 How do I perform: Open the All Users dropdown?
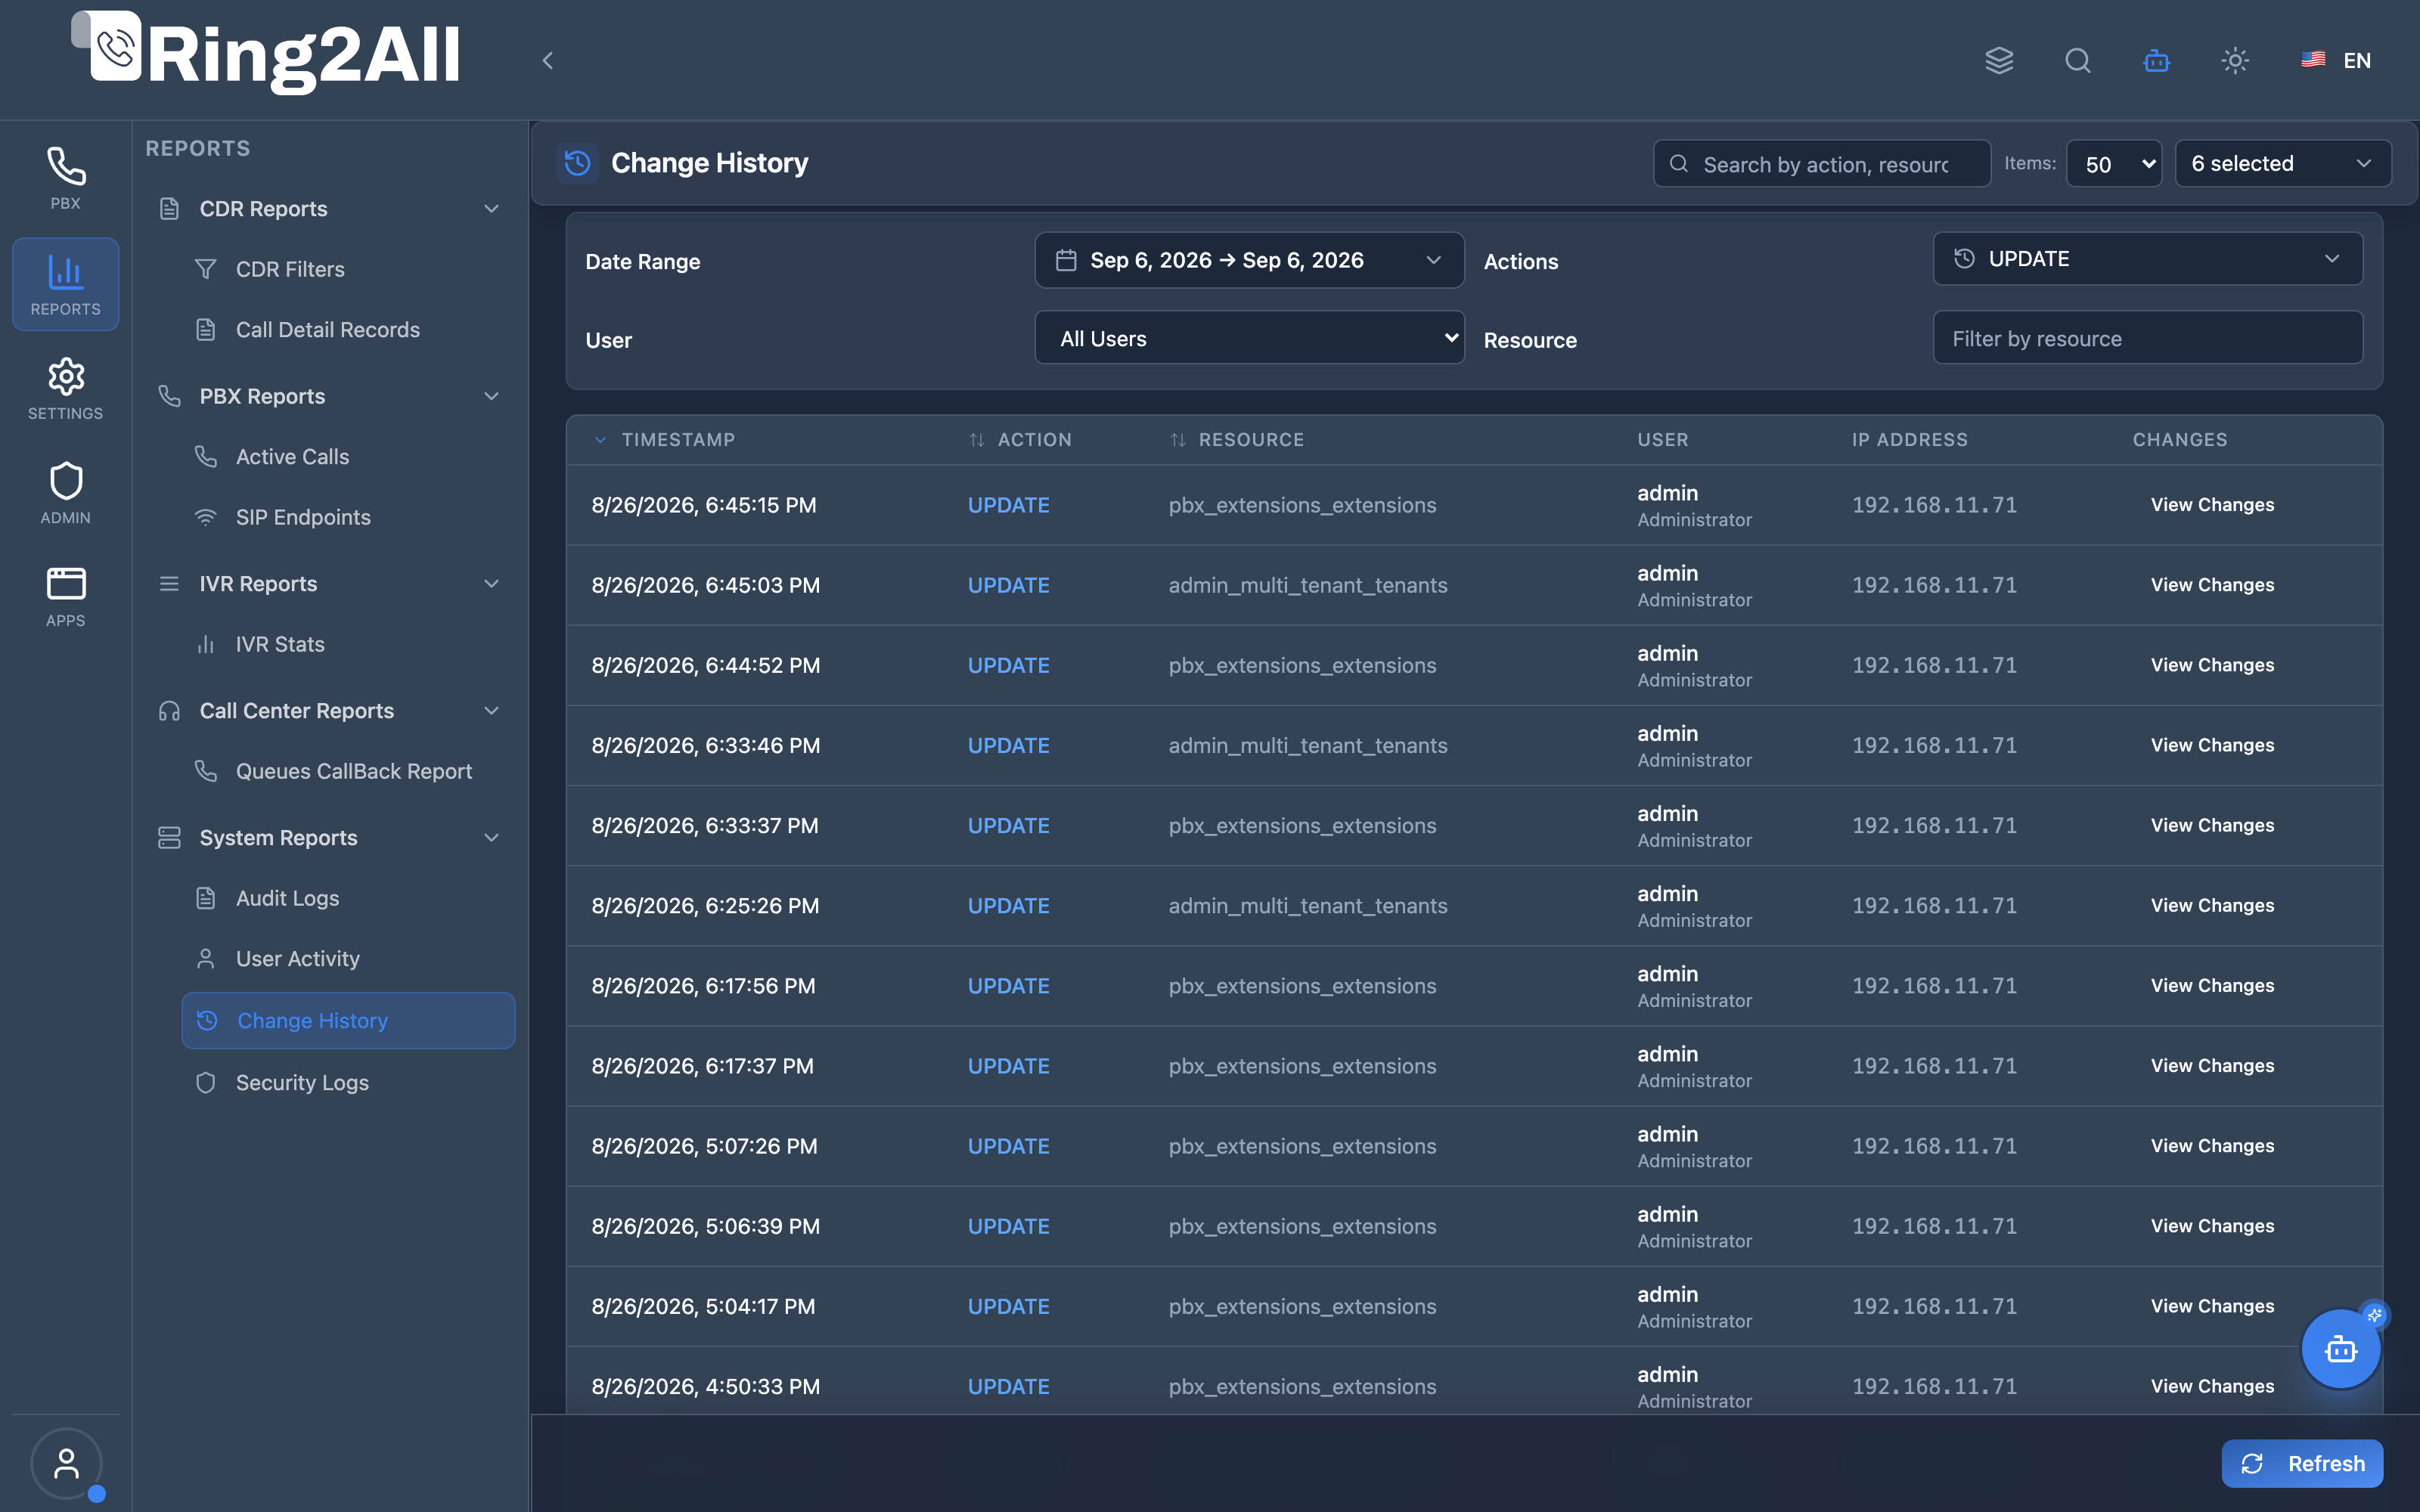[1249, 338]
